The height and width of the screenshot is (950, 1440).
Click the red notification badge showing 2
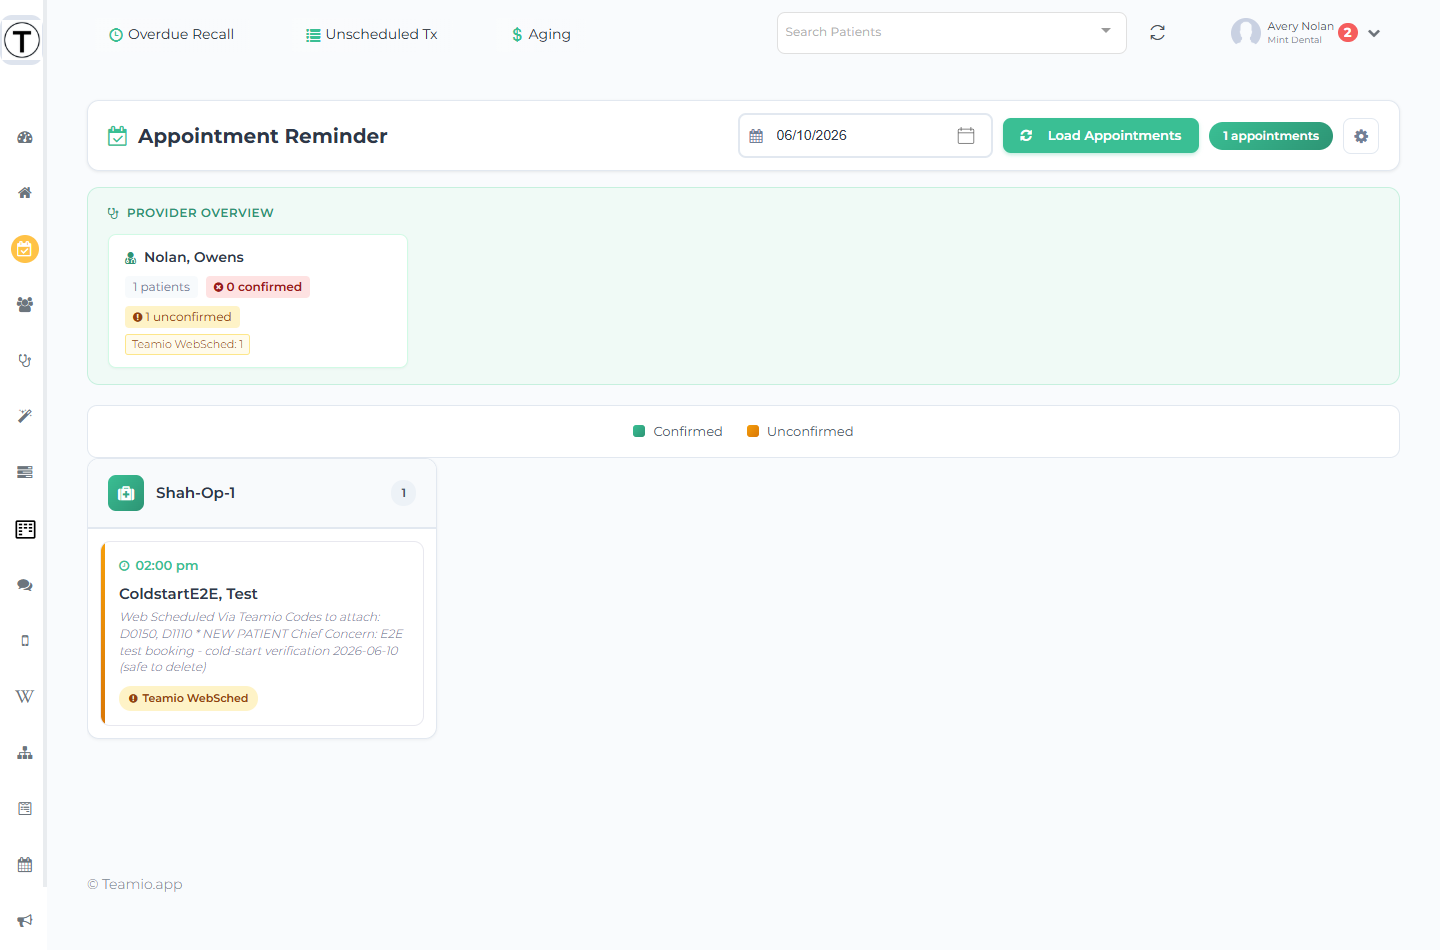coord(1348,33)
